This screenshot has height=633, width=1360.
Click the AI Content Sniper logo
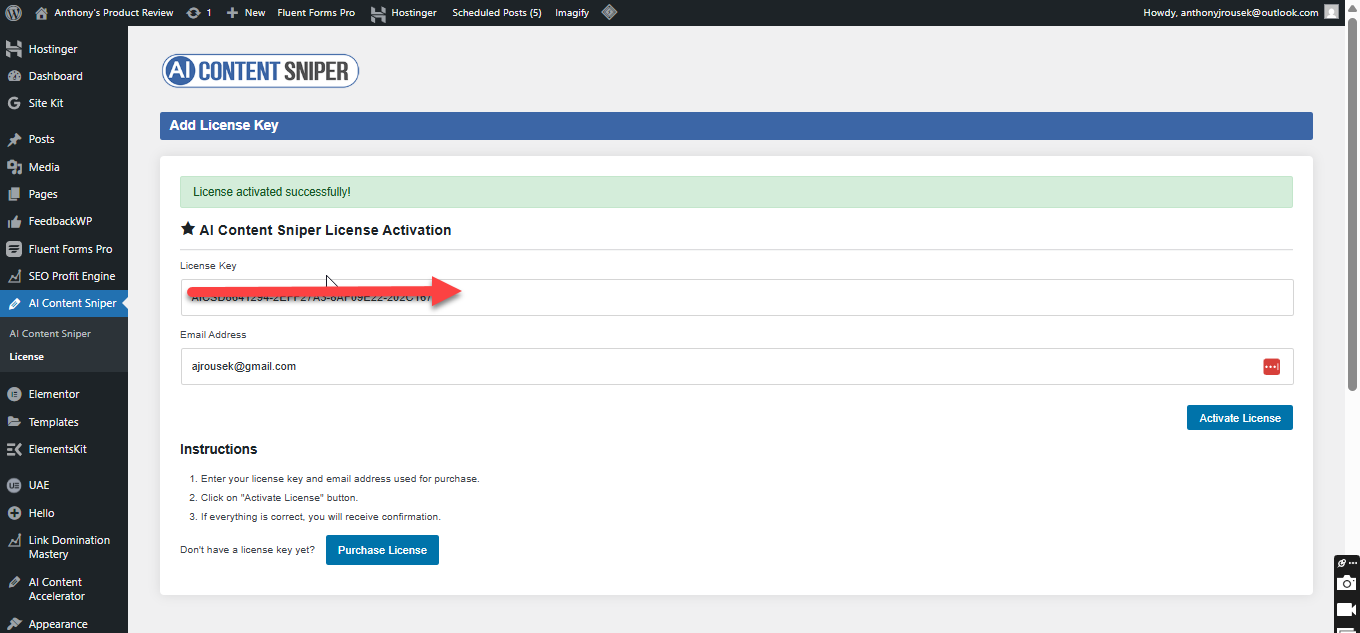[x=260, y=71]
